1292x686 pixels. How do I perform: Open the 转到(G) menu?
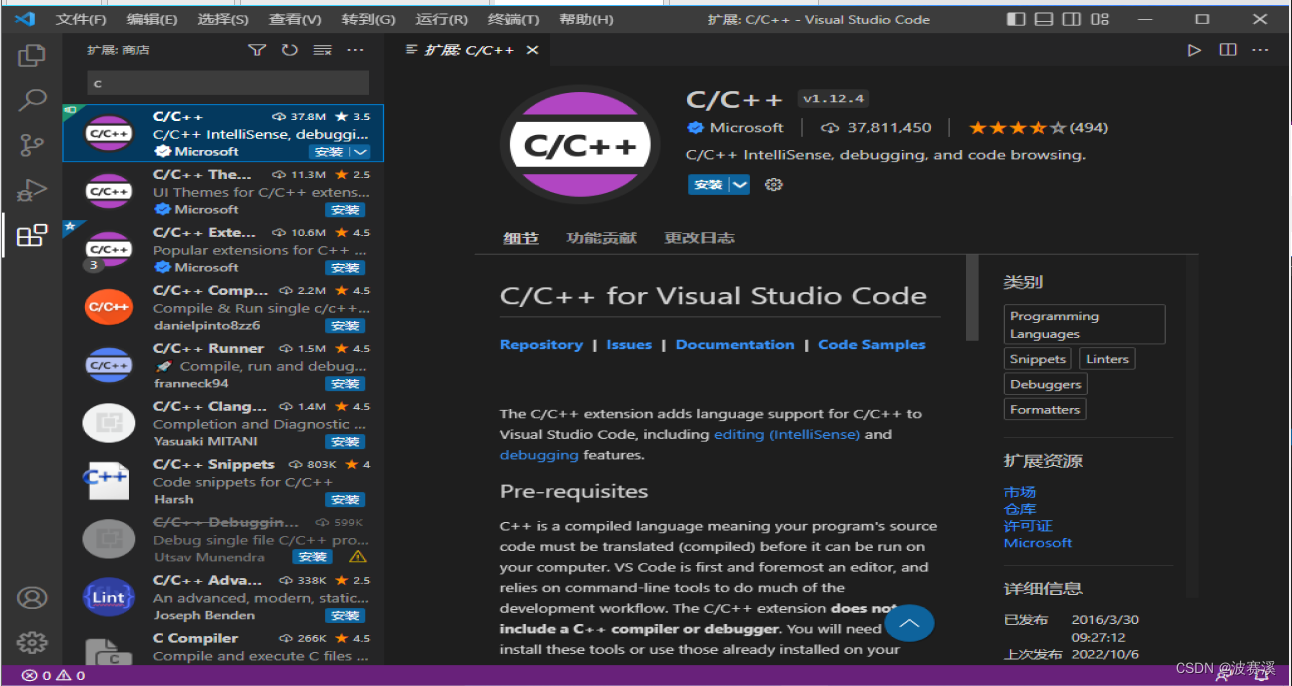pyautogui.click(x=368, y=19)
